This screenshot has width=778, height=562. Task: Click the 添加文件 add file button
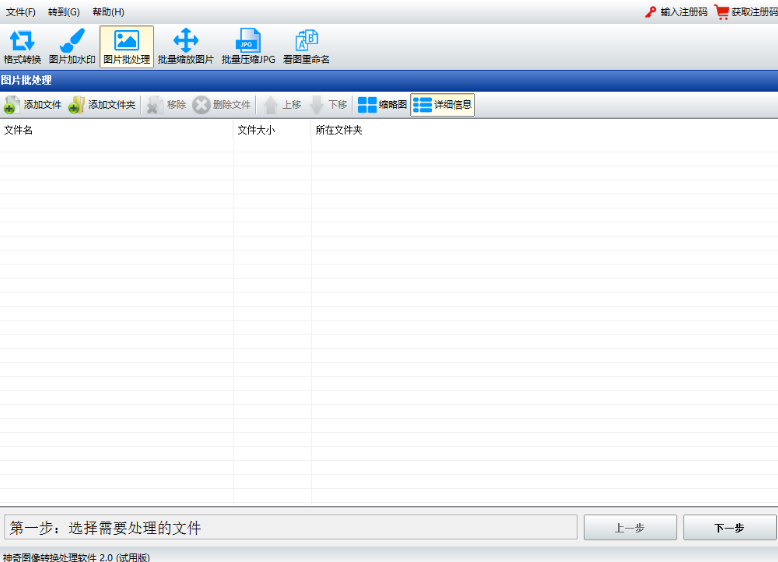tap(33, 105)
